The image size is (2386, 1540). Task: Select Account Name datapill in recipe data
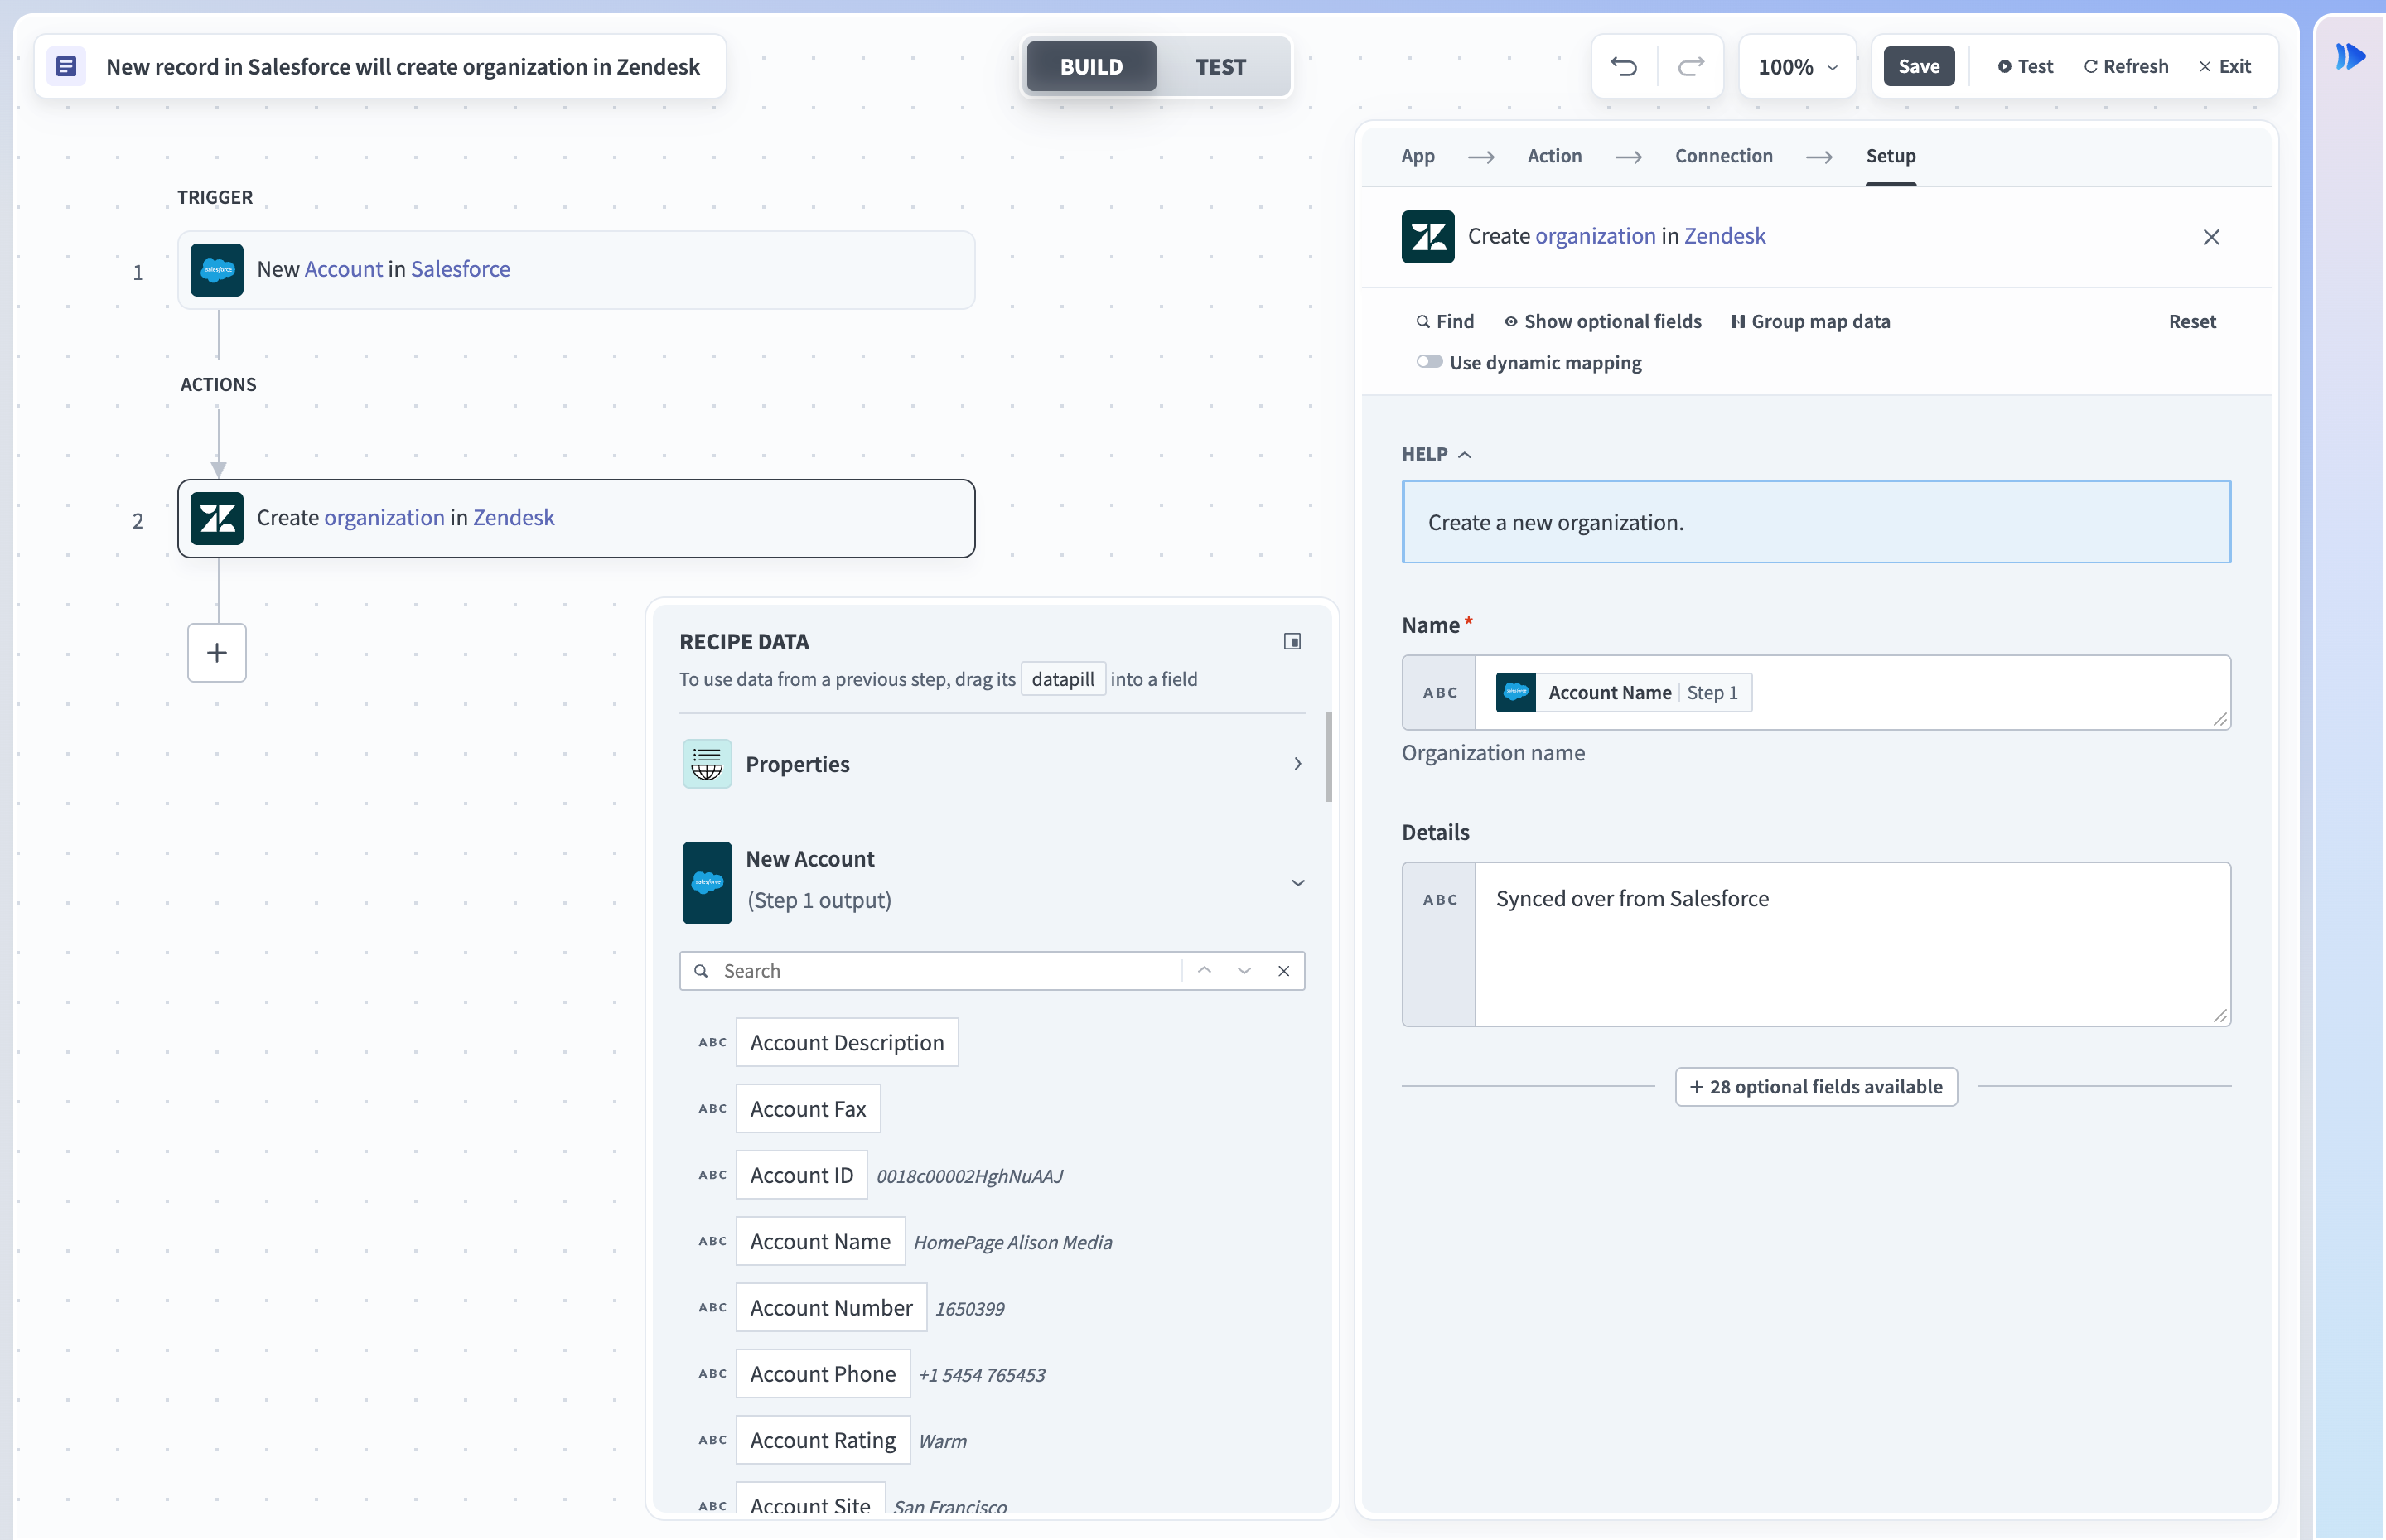tap(820, 1241)
